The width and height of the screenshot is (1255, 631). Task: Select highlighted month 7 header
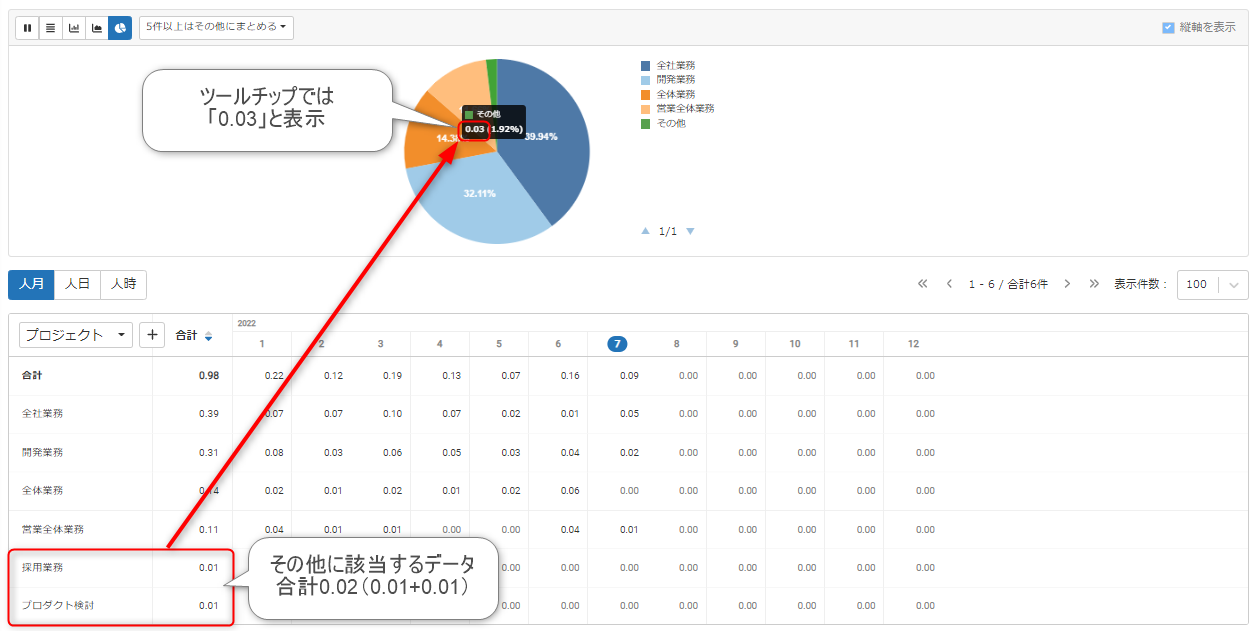[x=618, y=344]
